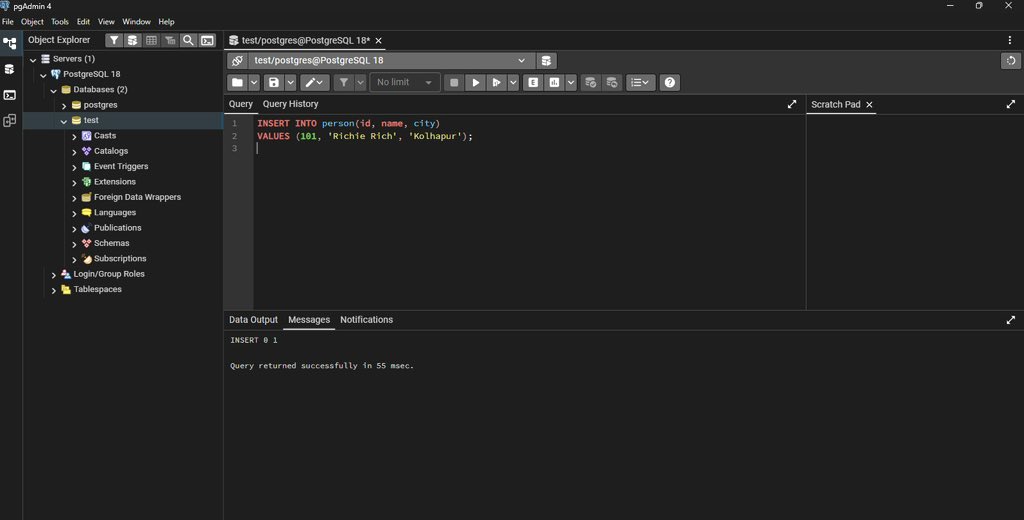Click the connection status icon left of connection dropdown
Viewport: 1024px width, 520px height.
tap(238, 61)
